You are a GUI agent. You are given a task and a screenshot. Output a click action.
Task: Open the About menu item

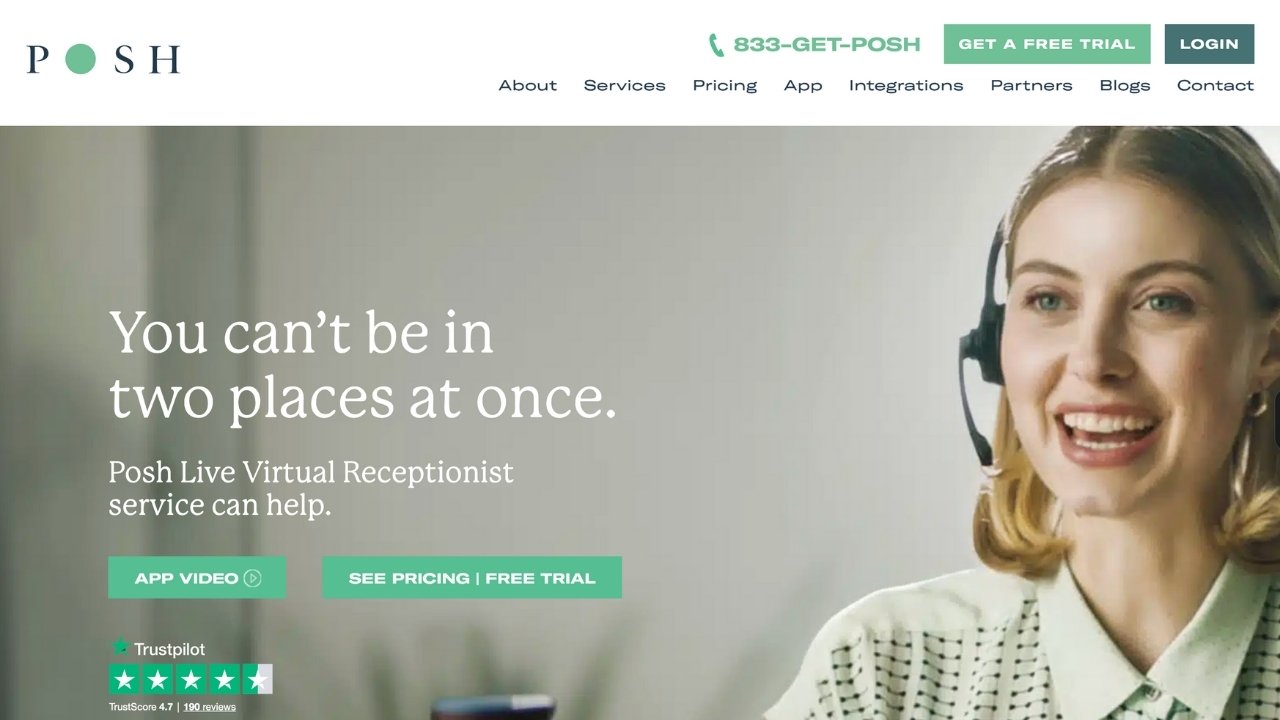click(x=528, y=86)
